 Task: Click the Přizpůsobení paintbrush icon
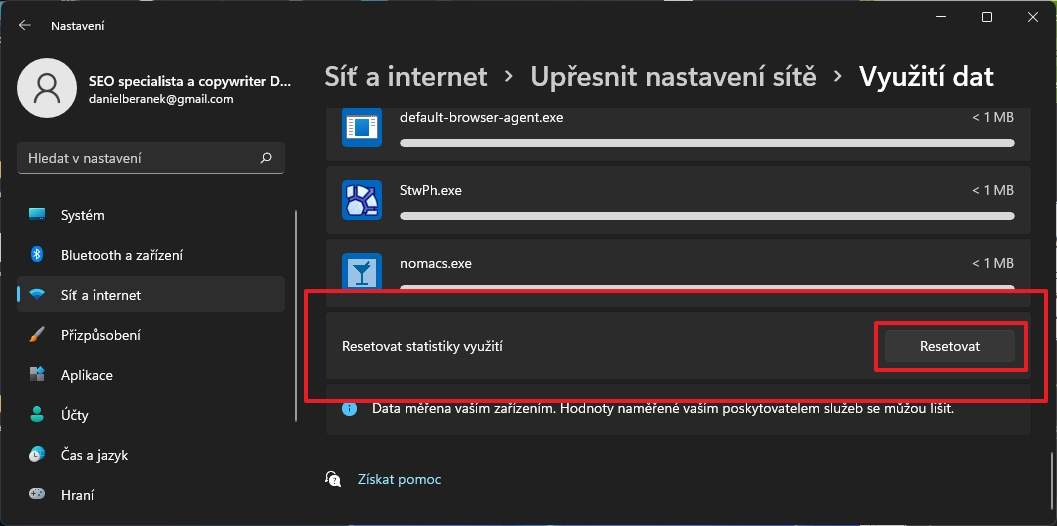(37, 335)
